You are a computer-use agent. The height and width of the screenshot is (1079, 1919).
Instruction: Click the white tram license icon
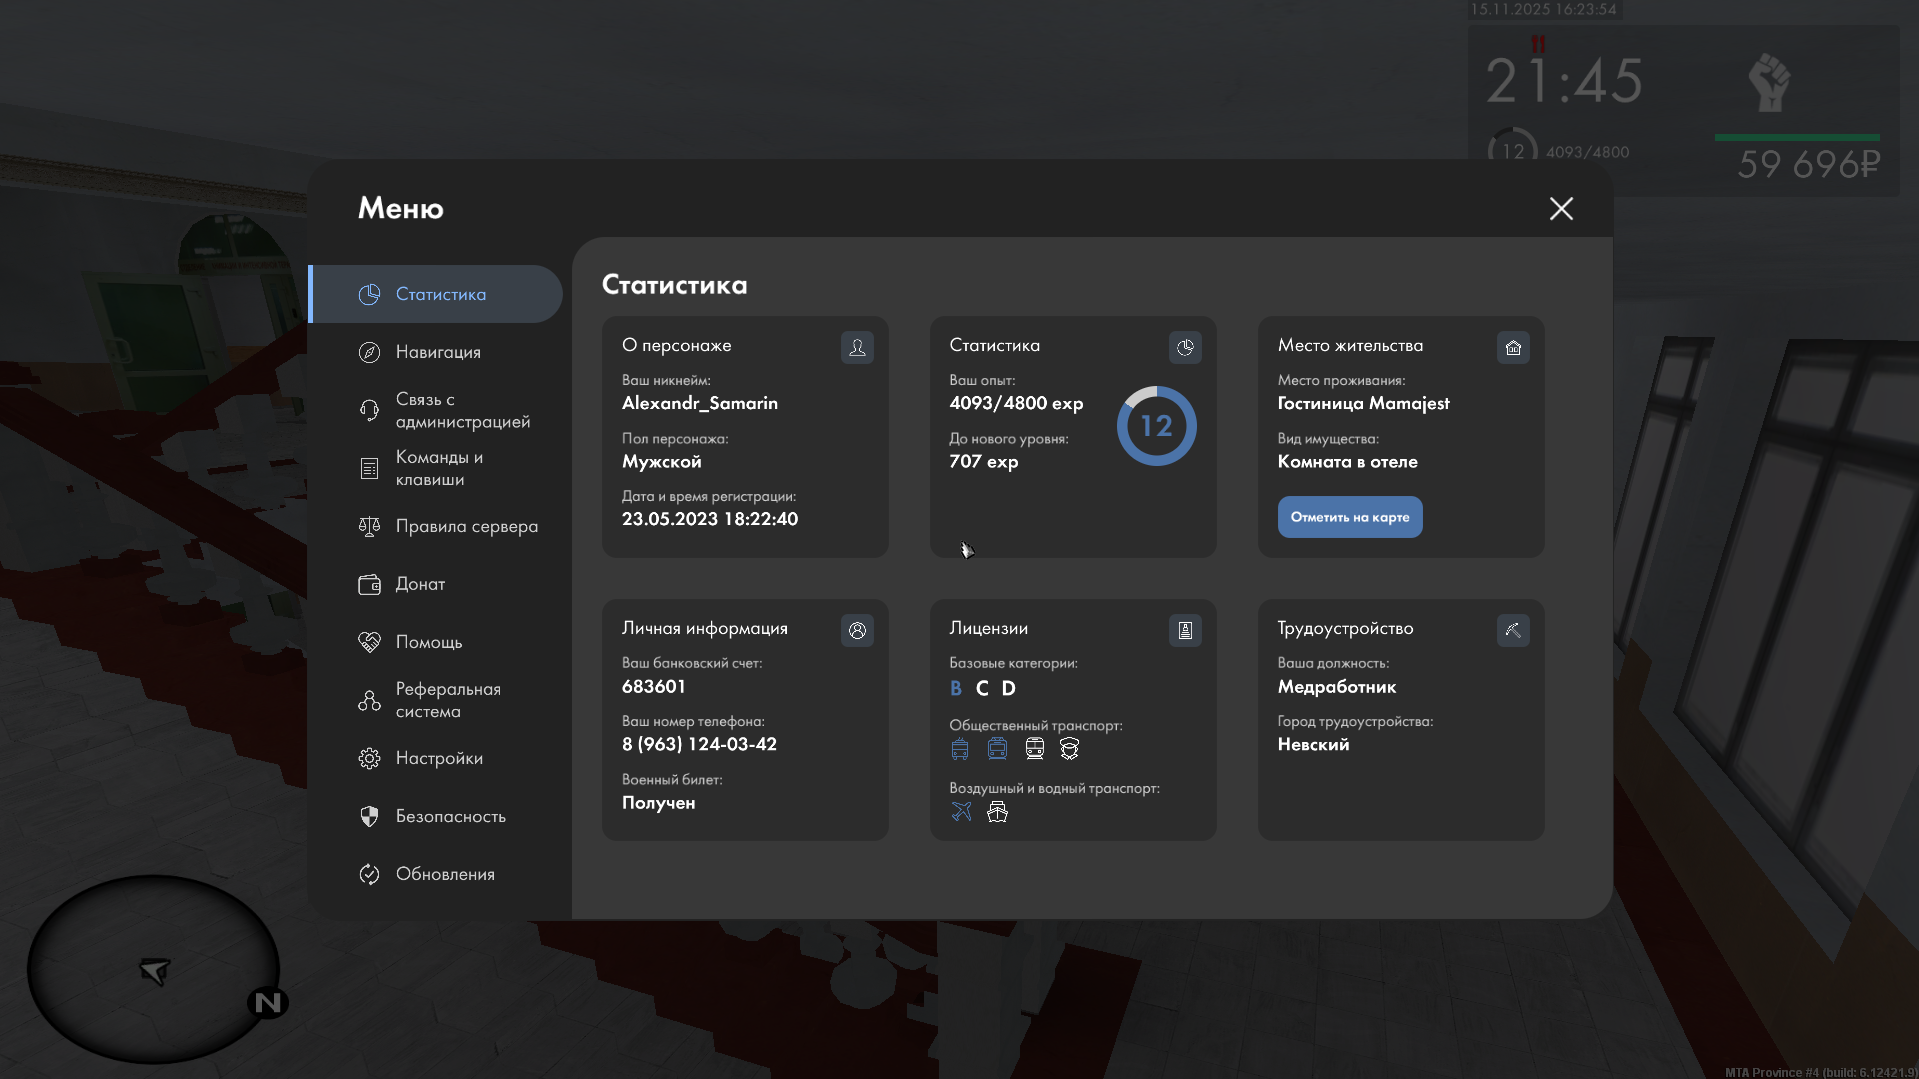(1034, 749)
